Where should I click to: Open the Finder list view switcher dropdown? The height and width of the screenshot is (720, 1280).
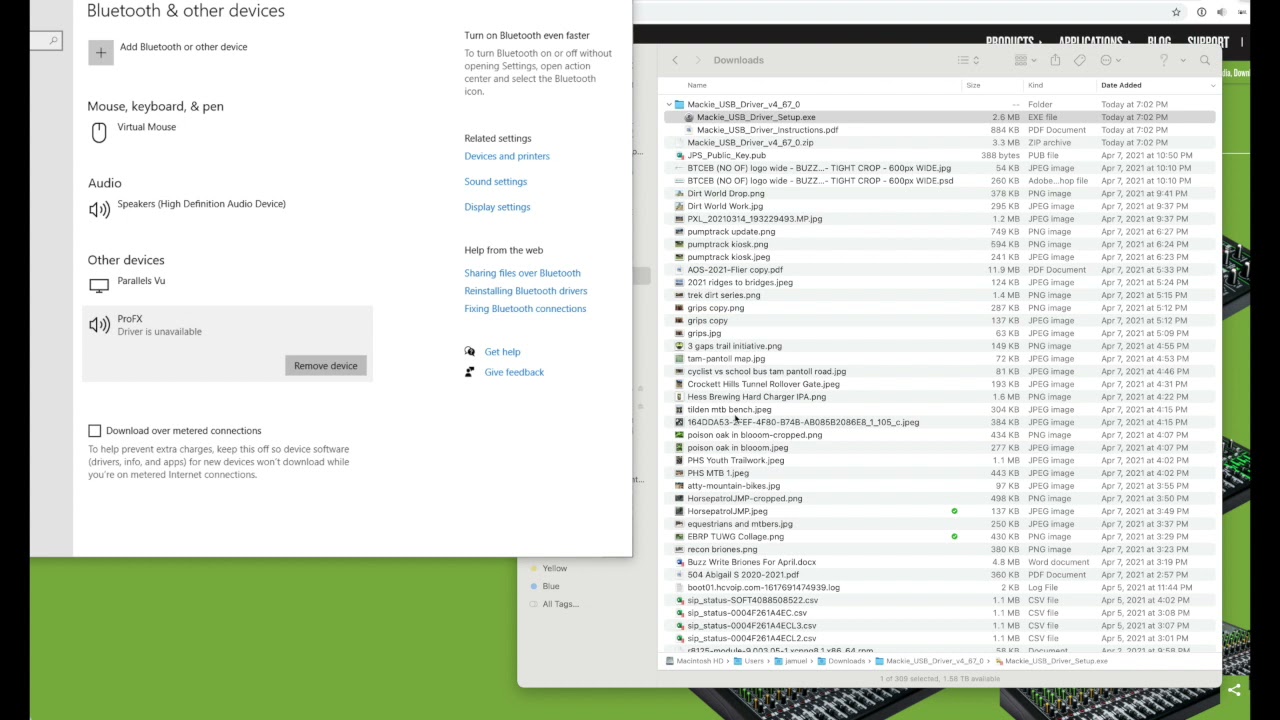(x=967, y=60)
